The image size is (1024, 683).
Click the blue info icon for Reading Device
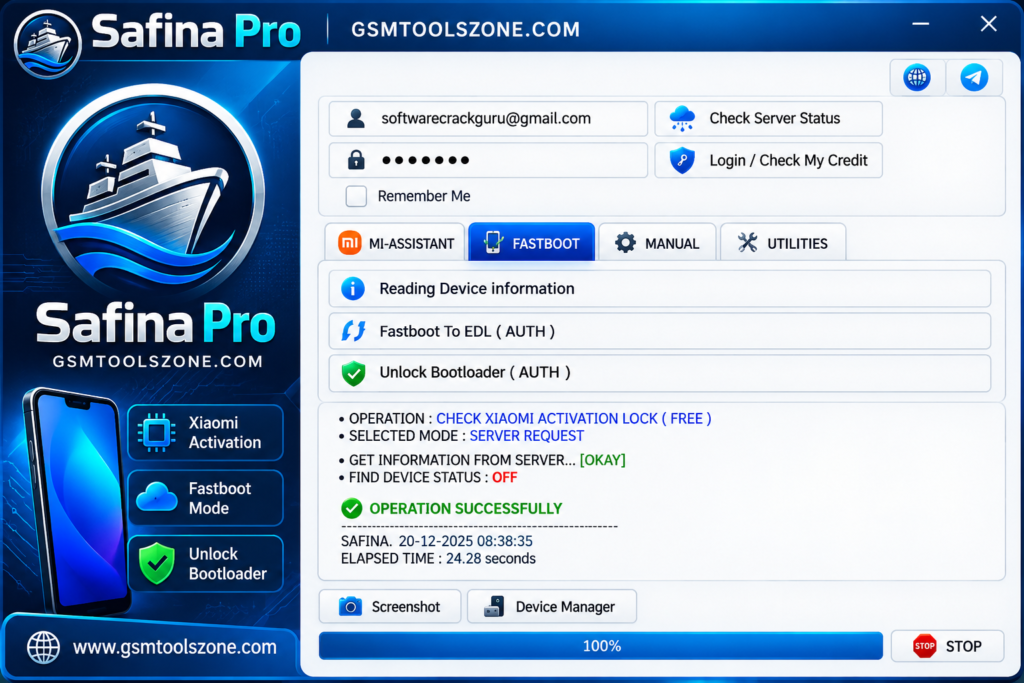[x=353, y=288]
